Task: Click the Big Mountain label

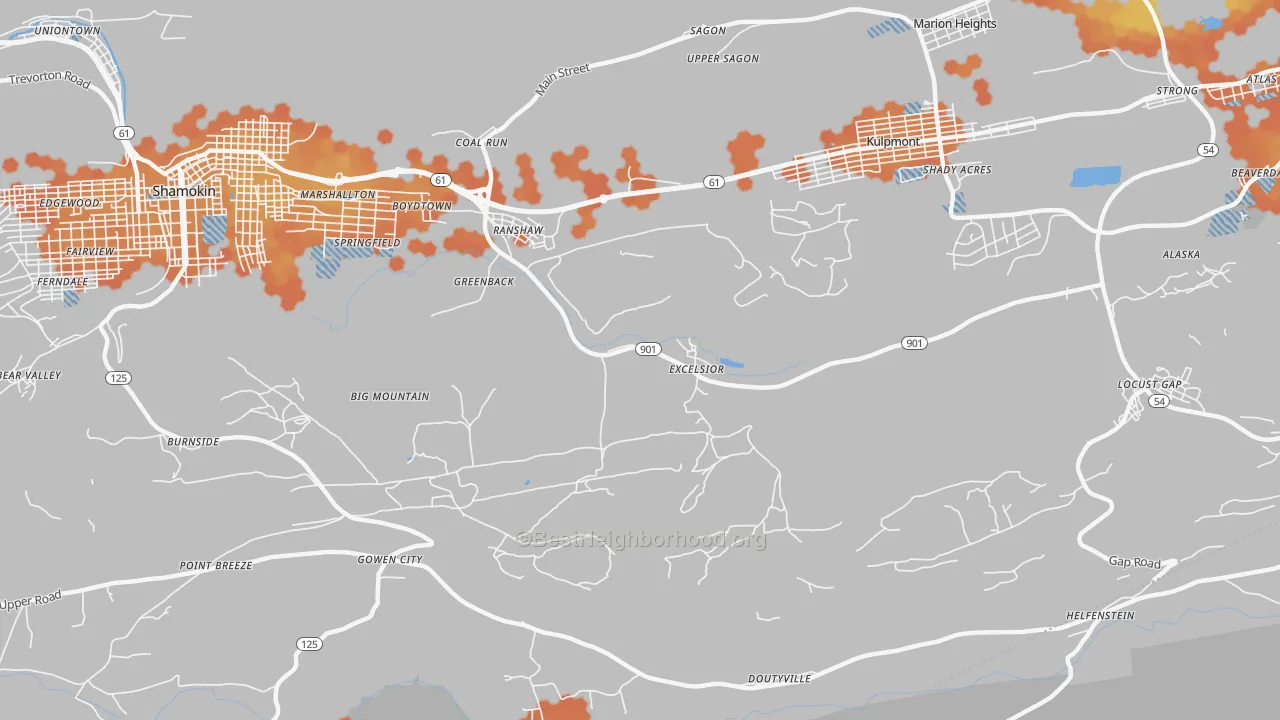Action: (390, 397)
